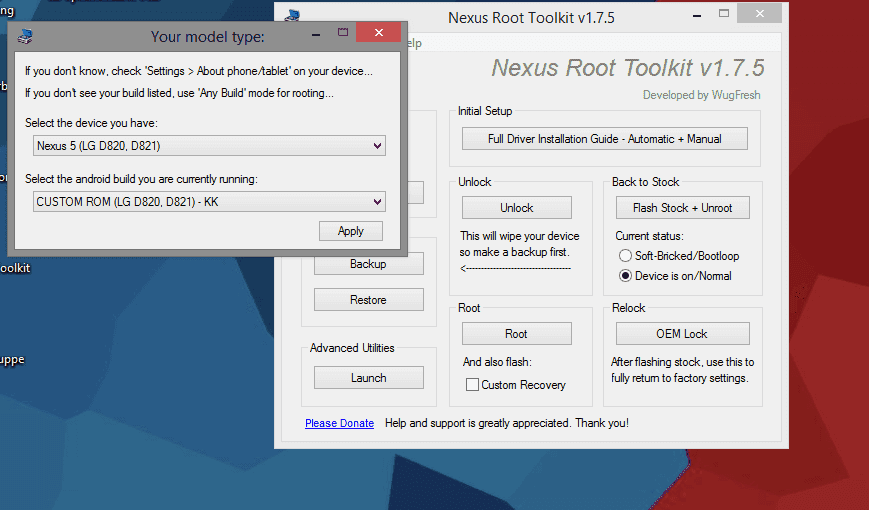The image size is (869, 510).
Task: Click the Nexus Root Toolkit window title icon
Action: [x=292, y=16]
